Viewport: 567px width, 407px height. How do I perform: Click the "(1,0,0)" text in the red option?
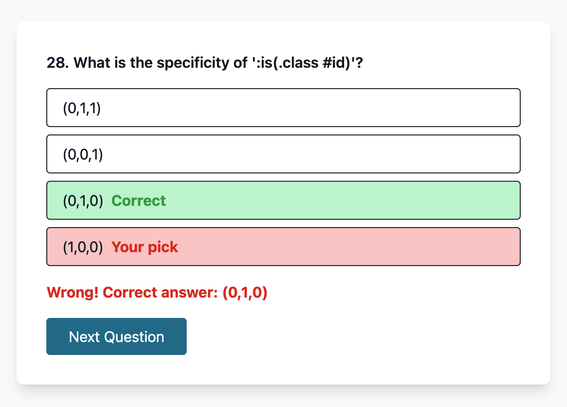point(83,247)
